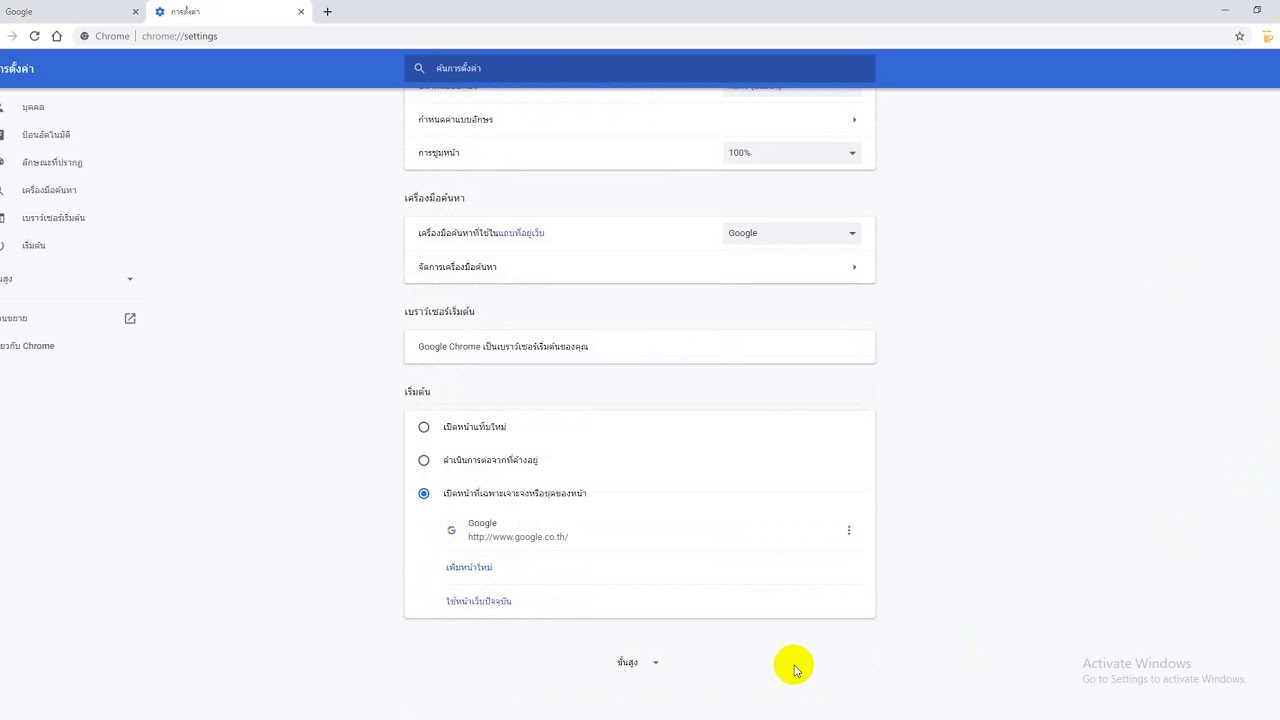Select เปิดหน้าแท็บใหม่ radio option
The height and width of the screenshot is (720, 1280).
[424, 427]
